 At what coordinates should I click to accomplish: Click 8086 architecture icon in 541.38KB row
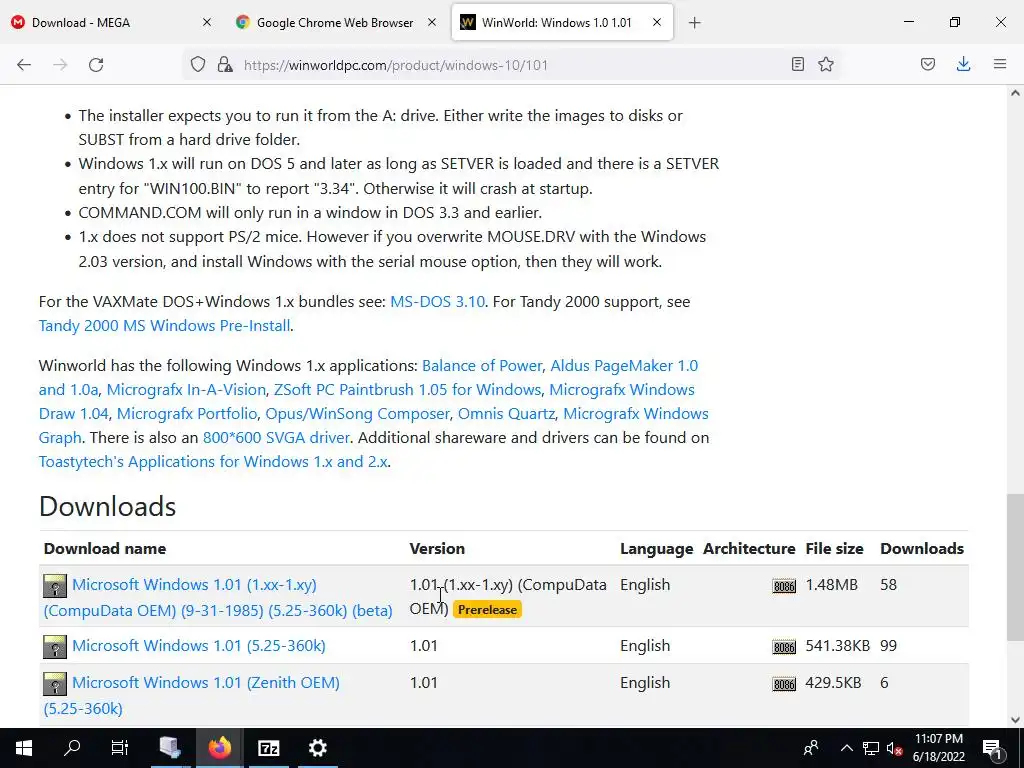[x=784, y=647]
